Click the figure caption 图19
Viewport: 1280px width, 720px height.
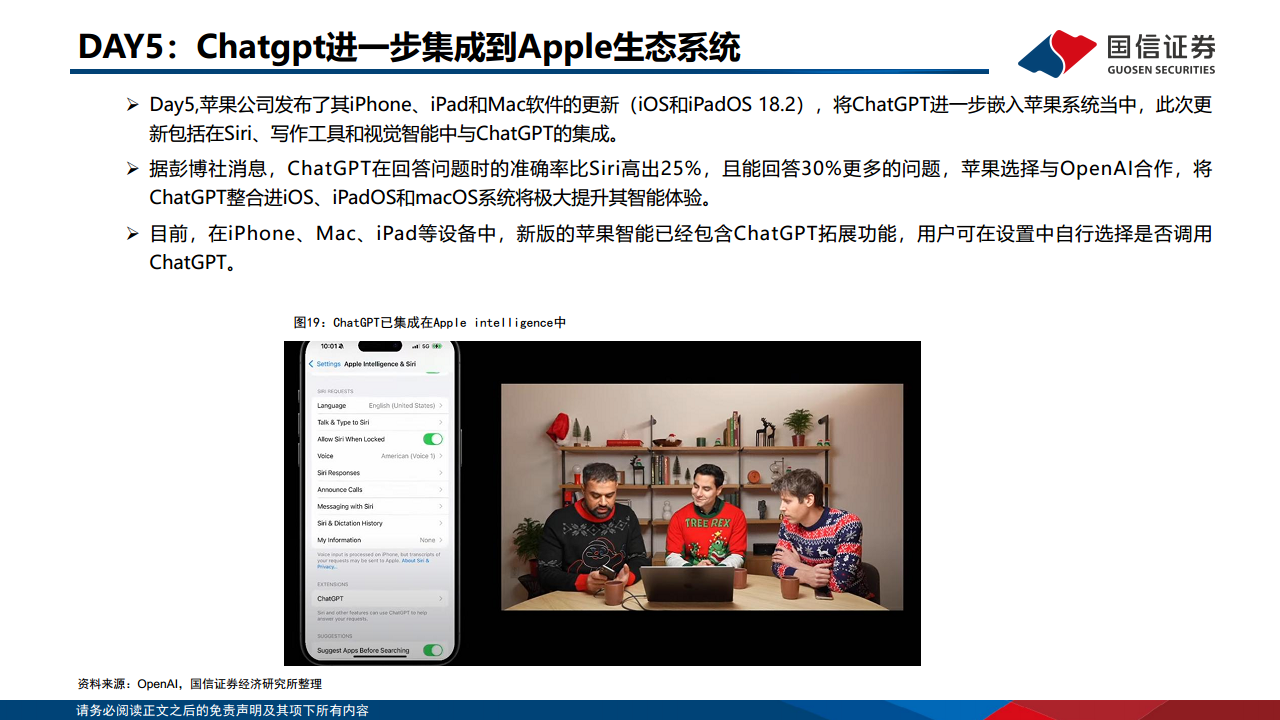pyautogui.click(x=430, y=323)
